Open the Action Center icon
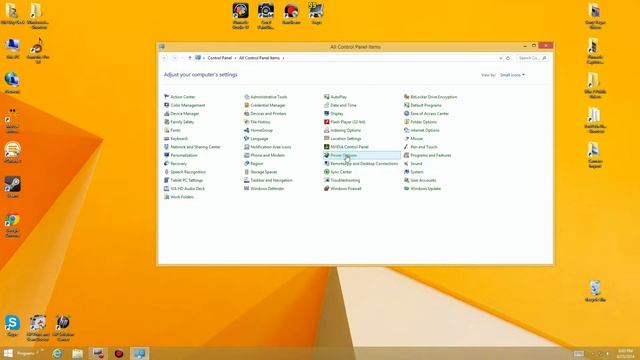 [x=167, y=97]
